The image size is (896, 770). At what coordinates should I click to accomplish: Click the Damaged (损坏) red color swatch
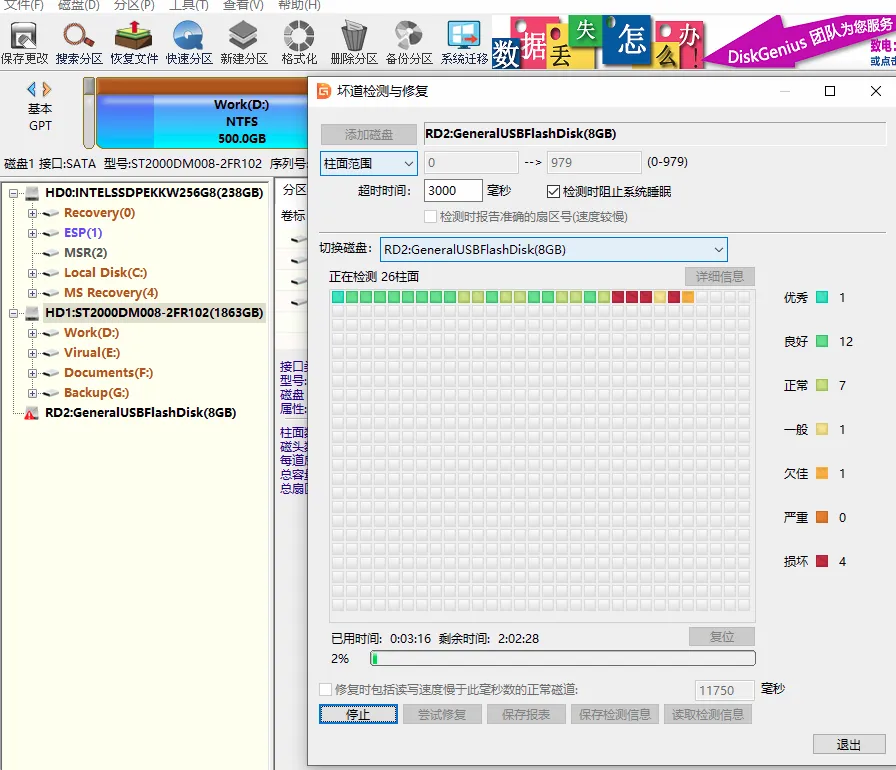point(822,561)
